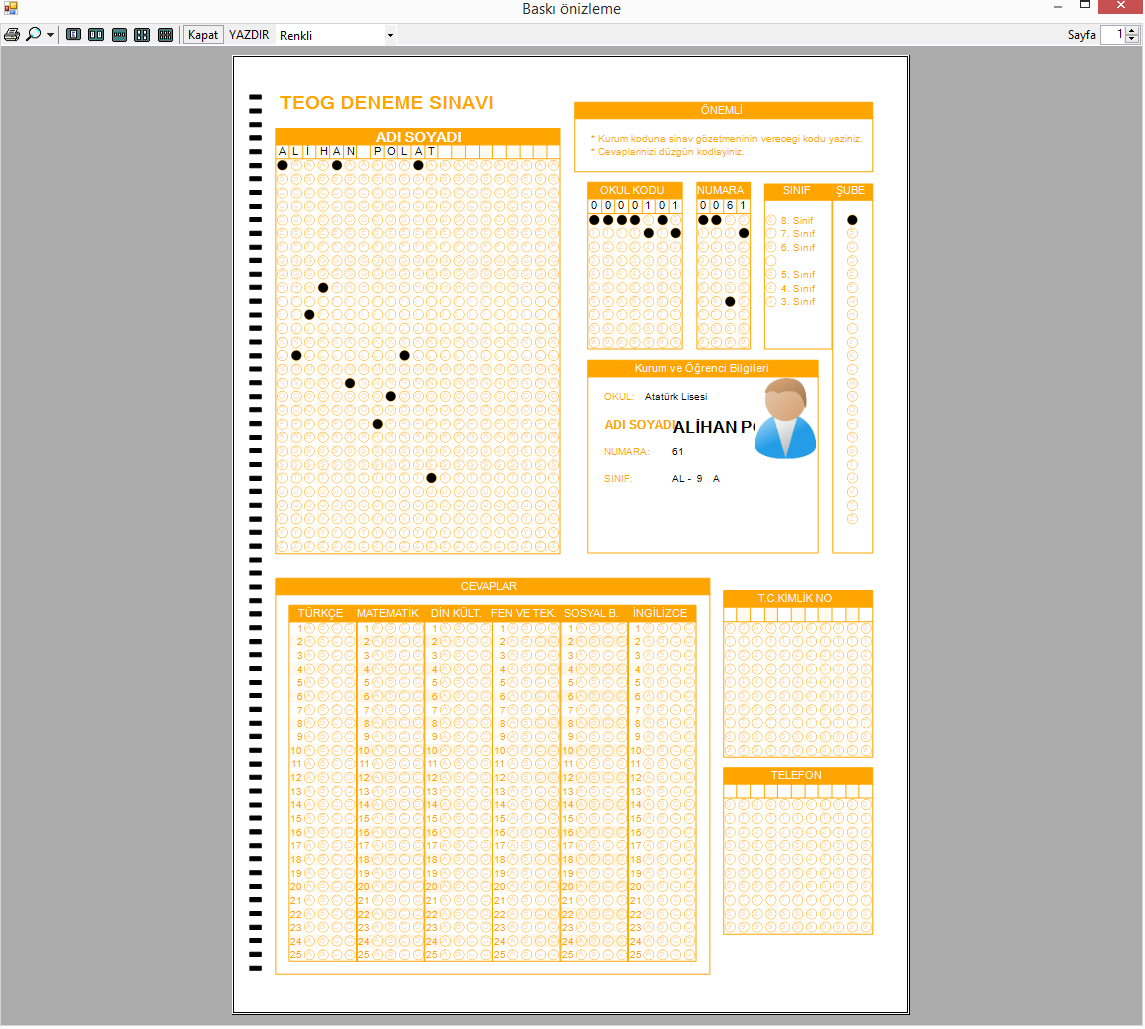Expand the Renkli color mode dropdown
The height and width of the screenshot is (1029, 1145).
[389, 35]
